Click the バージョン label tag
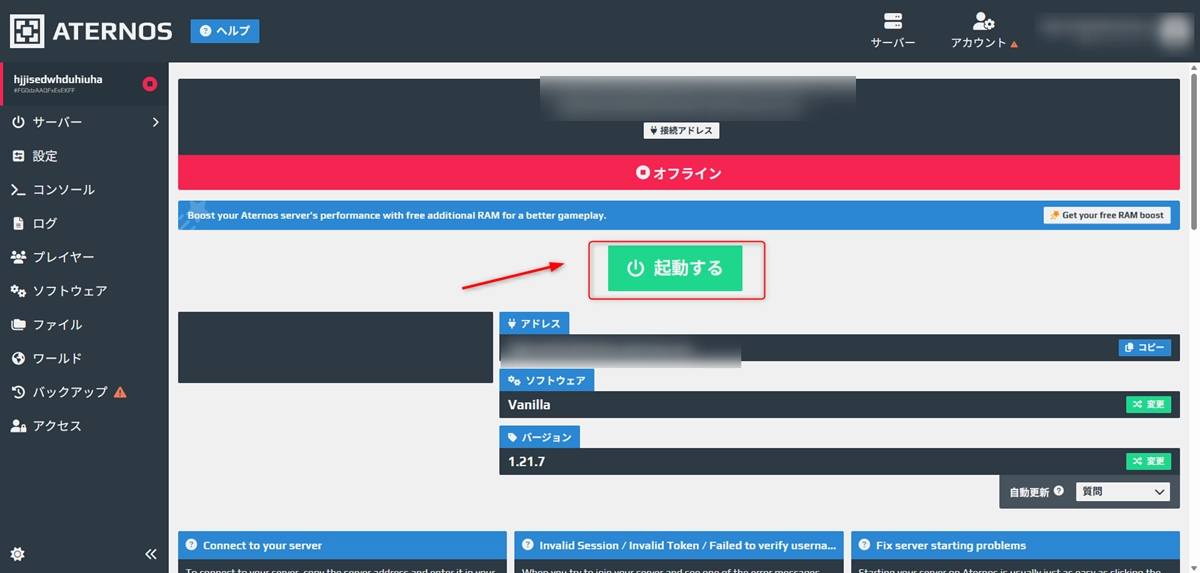This screenshot has width=1200, height=573. tap(539, 437)
